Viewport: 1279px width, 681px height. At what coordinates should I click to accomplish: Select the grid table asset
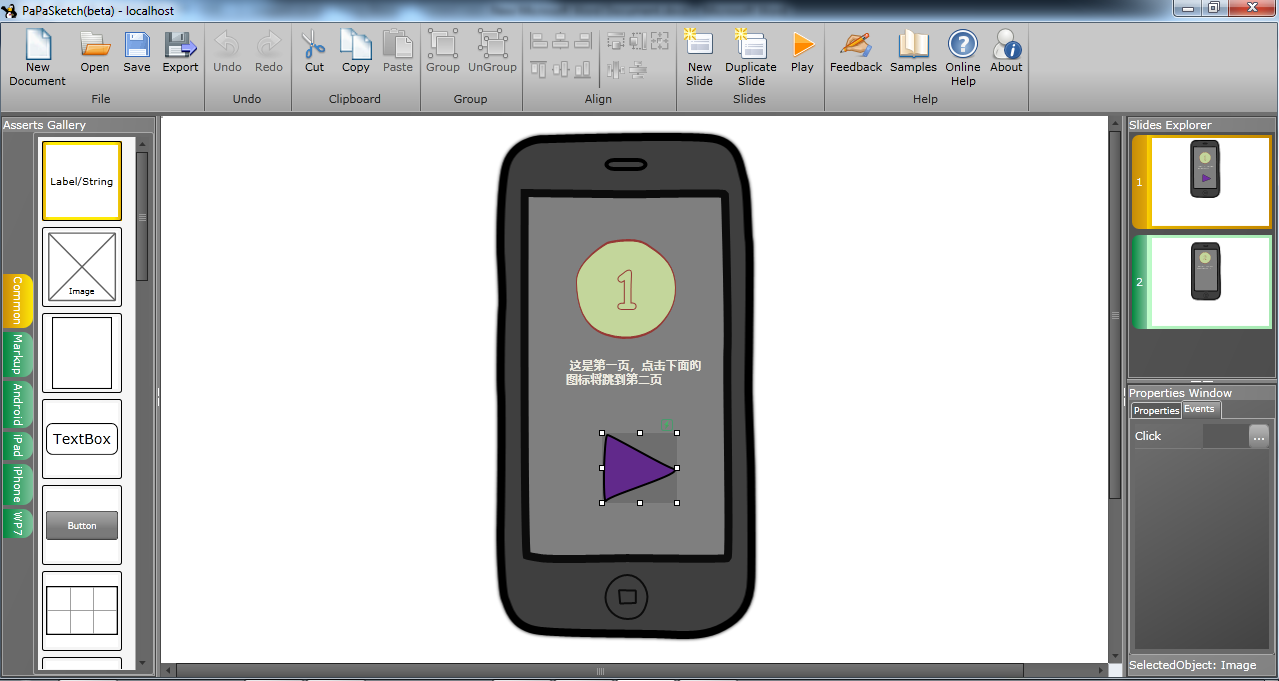(x=82, y=611)
